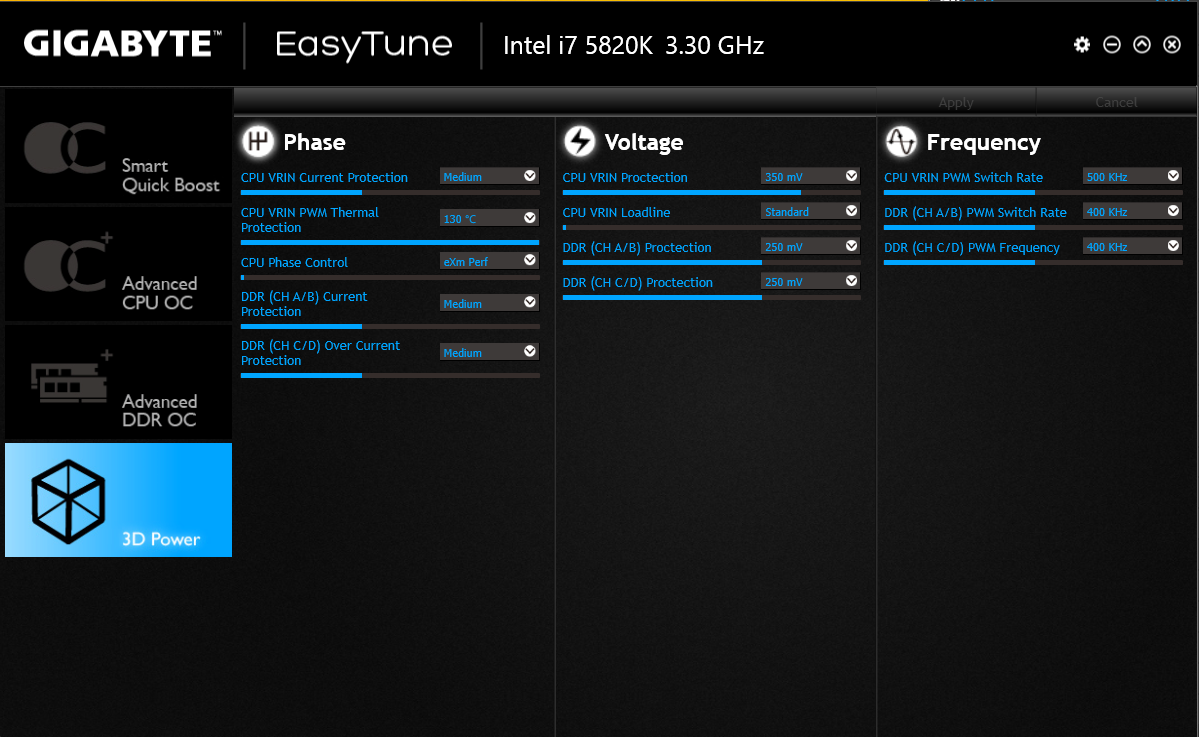Viewport: 1199px width, 737px height.
Task: Click the CPU VRIN Current Protection slider
Action: 390,193
